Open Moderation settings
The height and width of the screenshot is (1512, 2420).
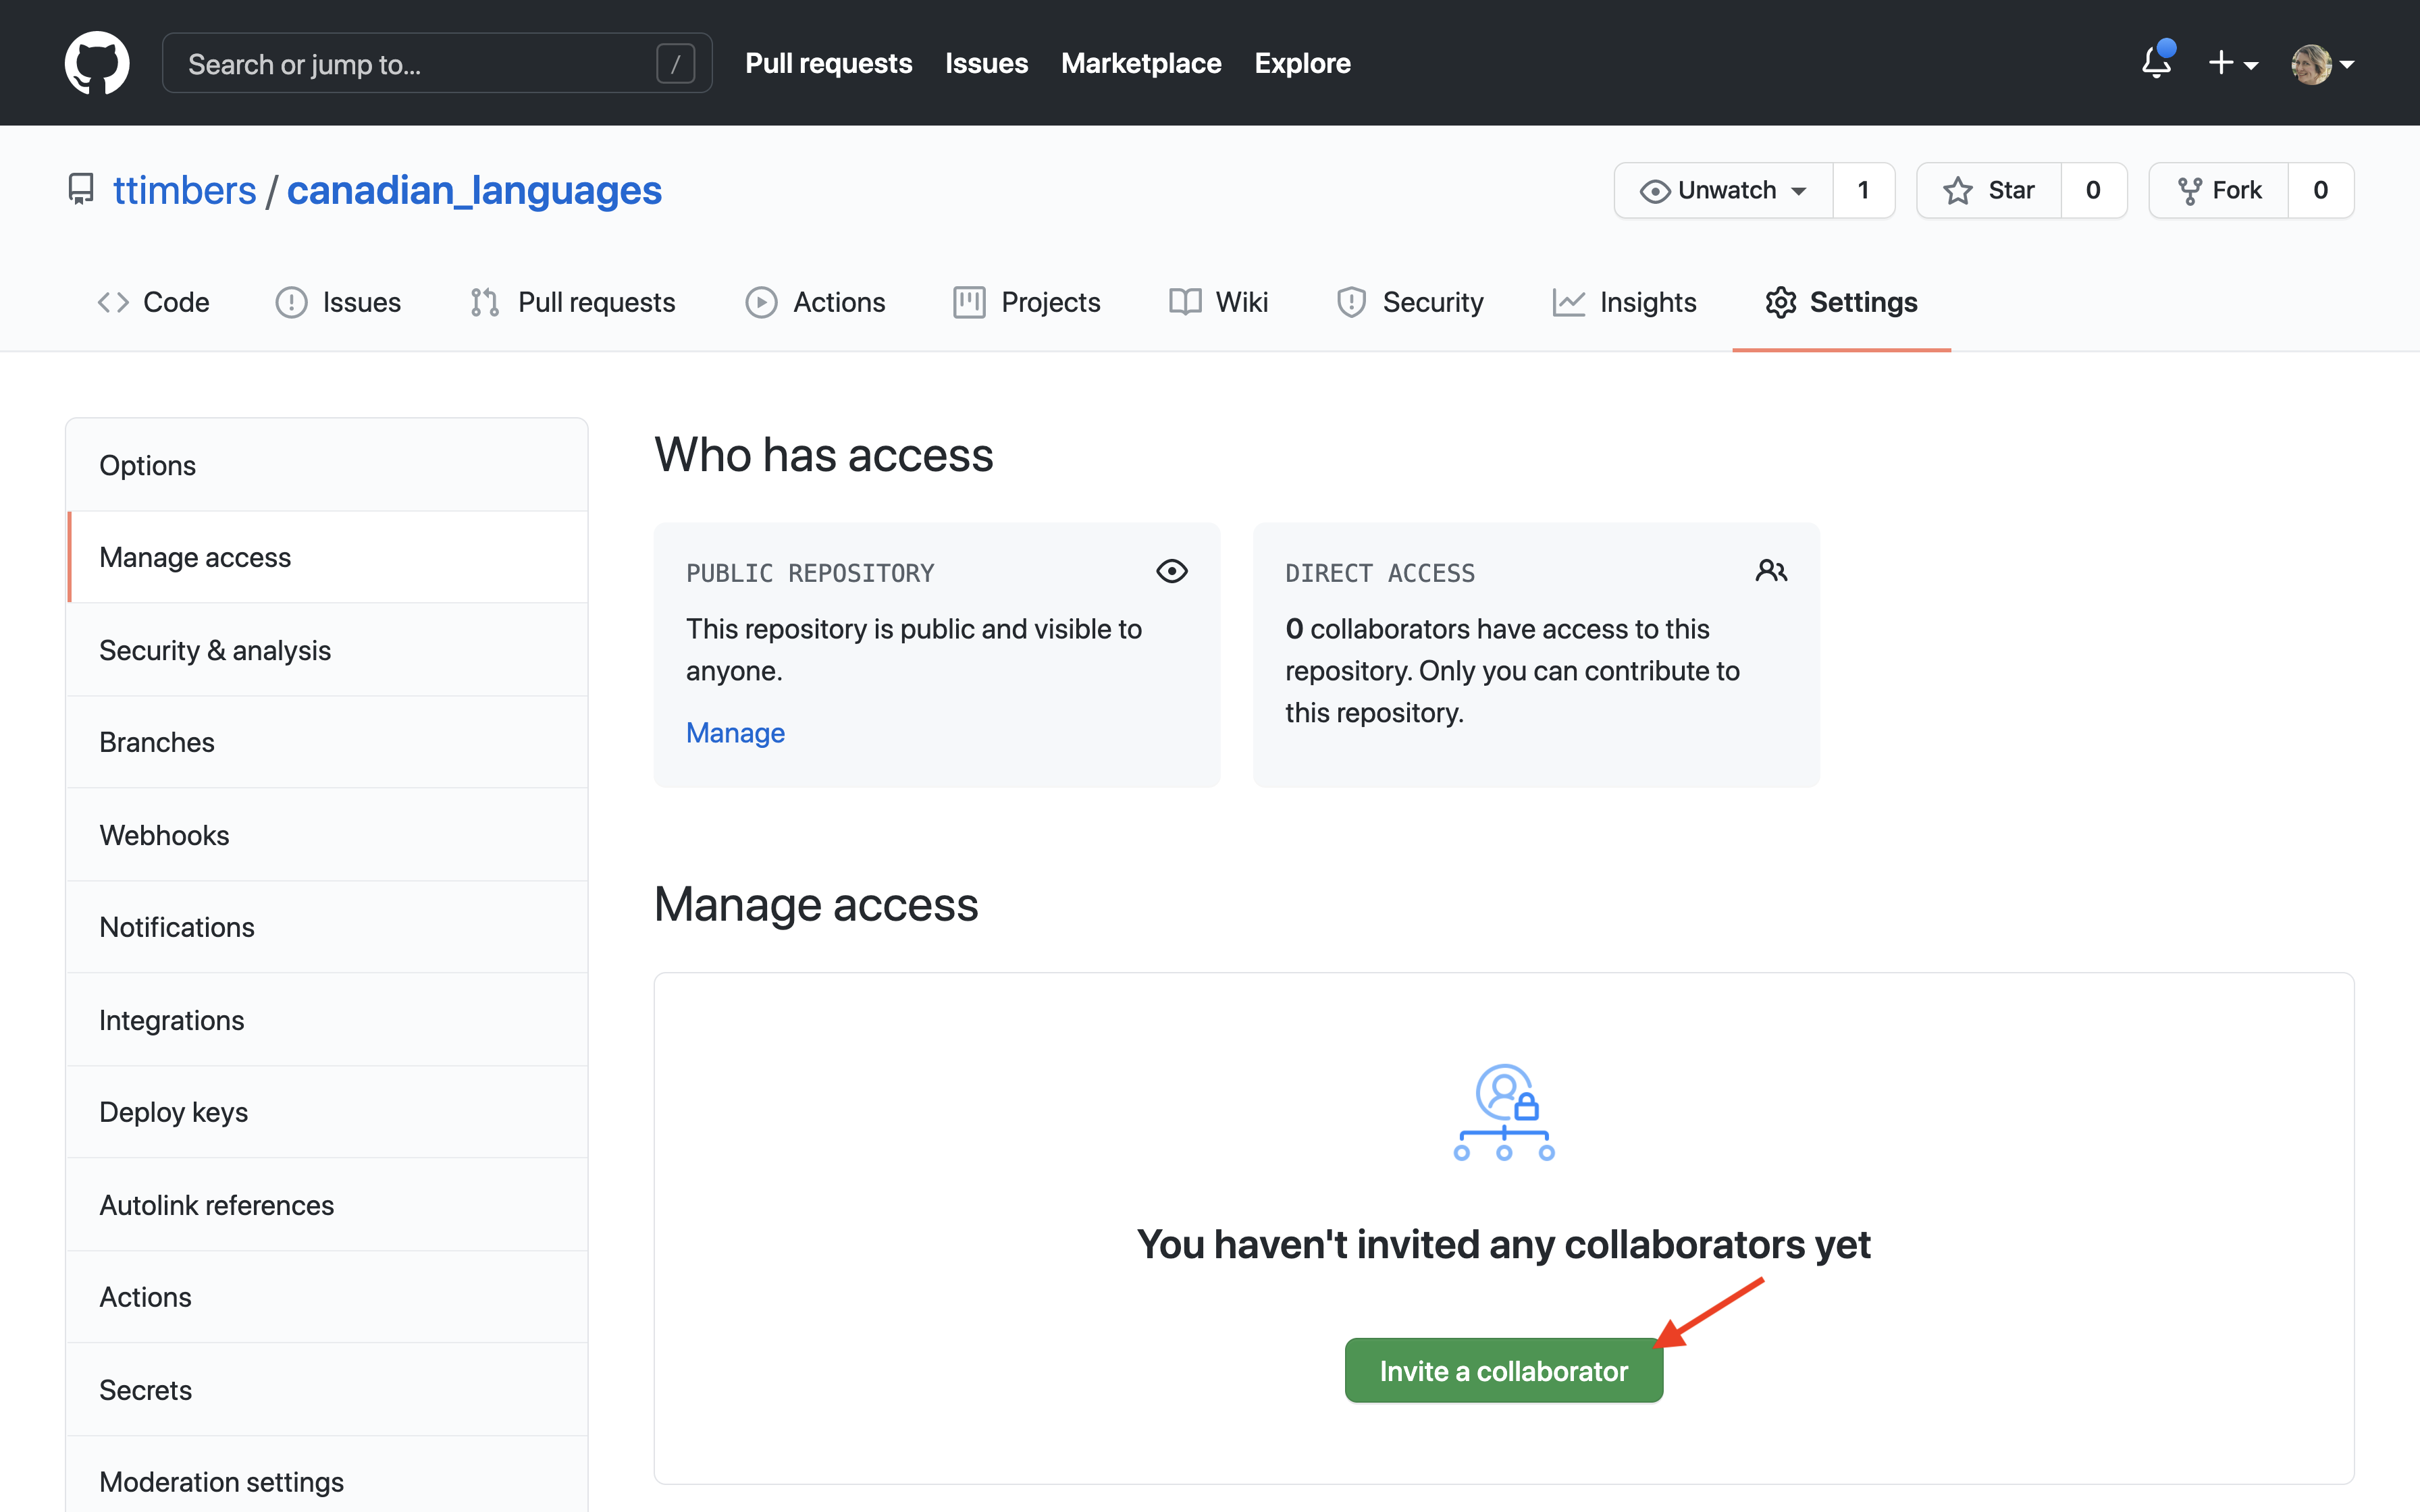[327, 1476]
